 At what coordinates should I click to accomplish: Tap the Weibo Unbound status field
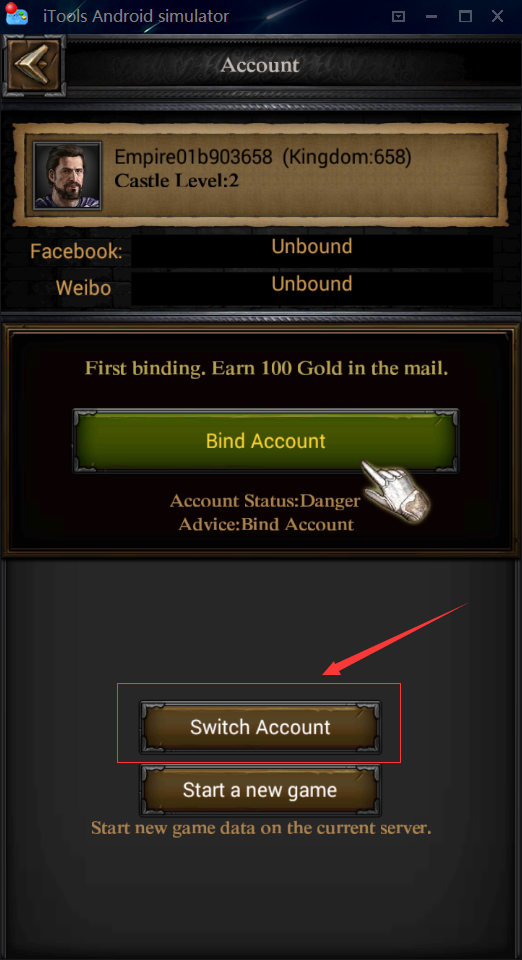pyautogui.click(x=312, y=288)
